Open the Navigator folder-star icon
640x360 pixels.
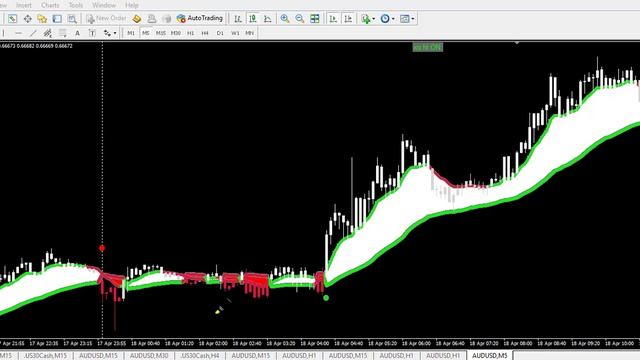click(42, 18)
